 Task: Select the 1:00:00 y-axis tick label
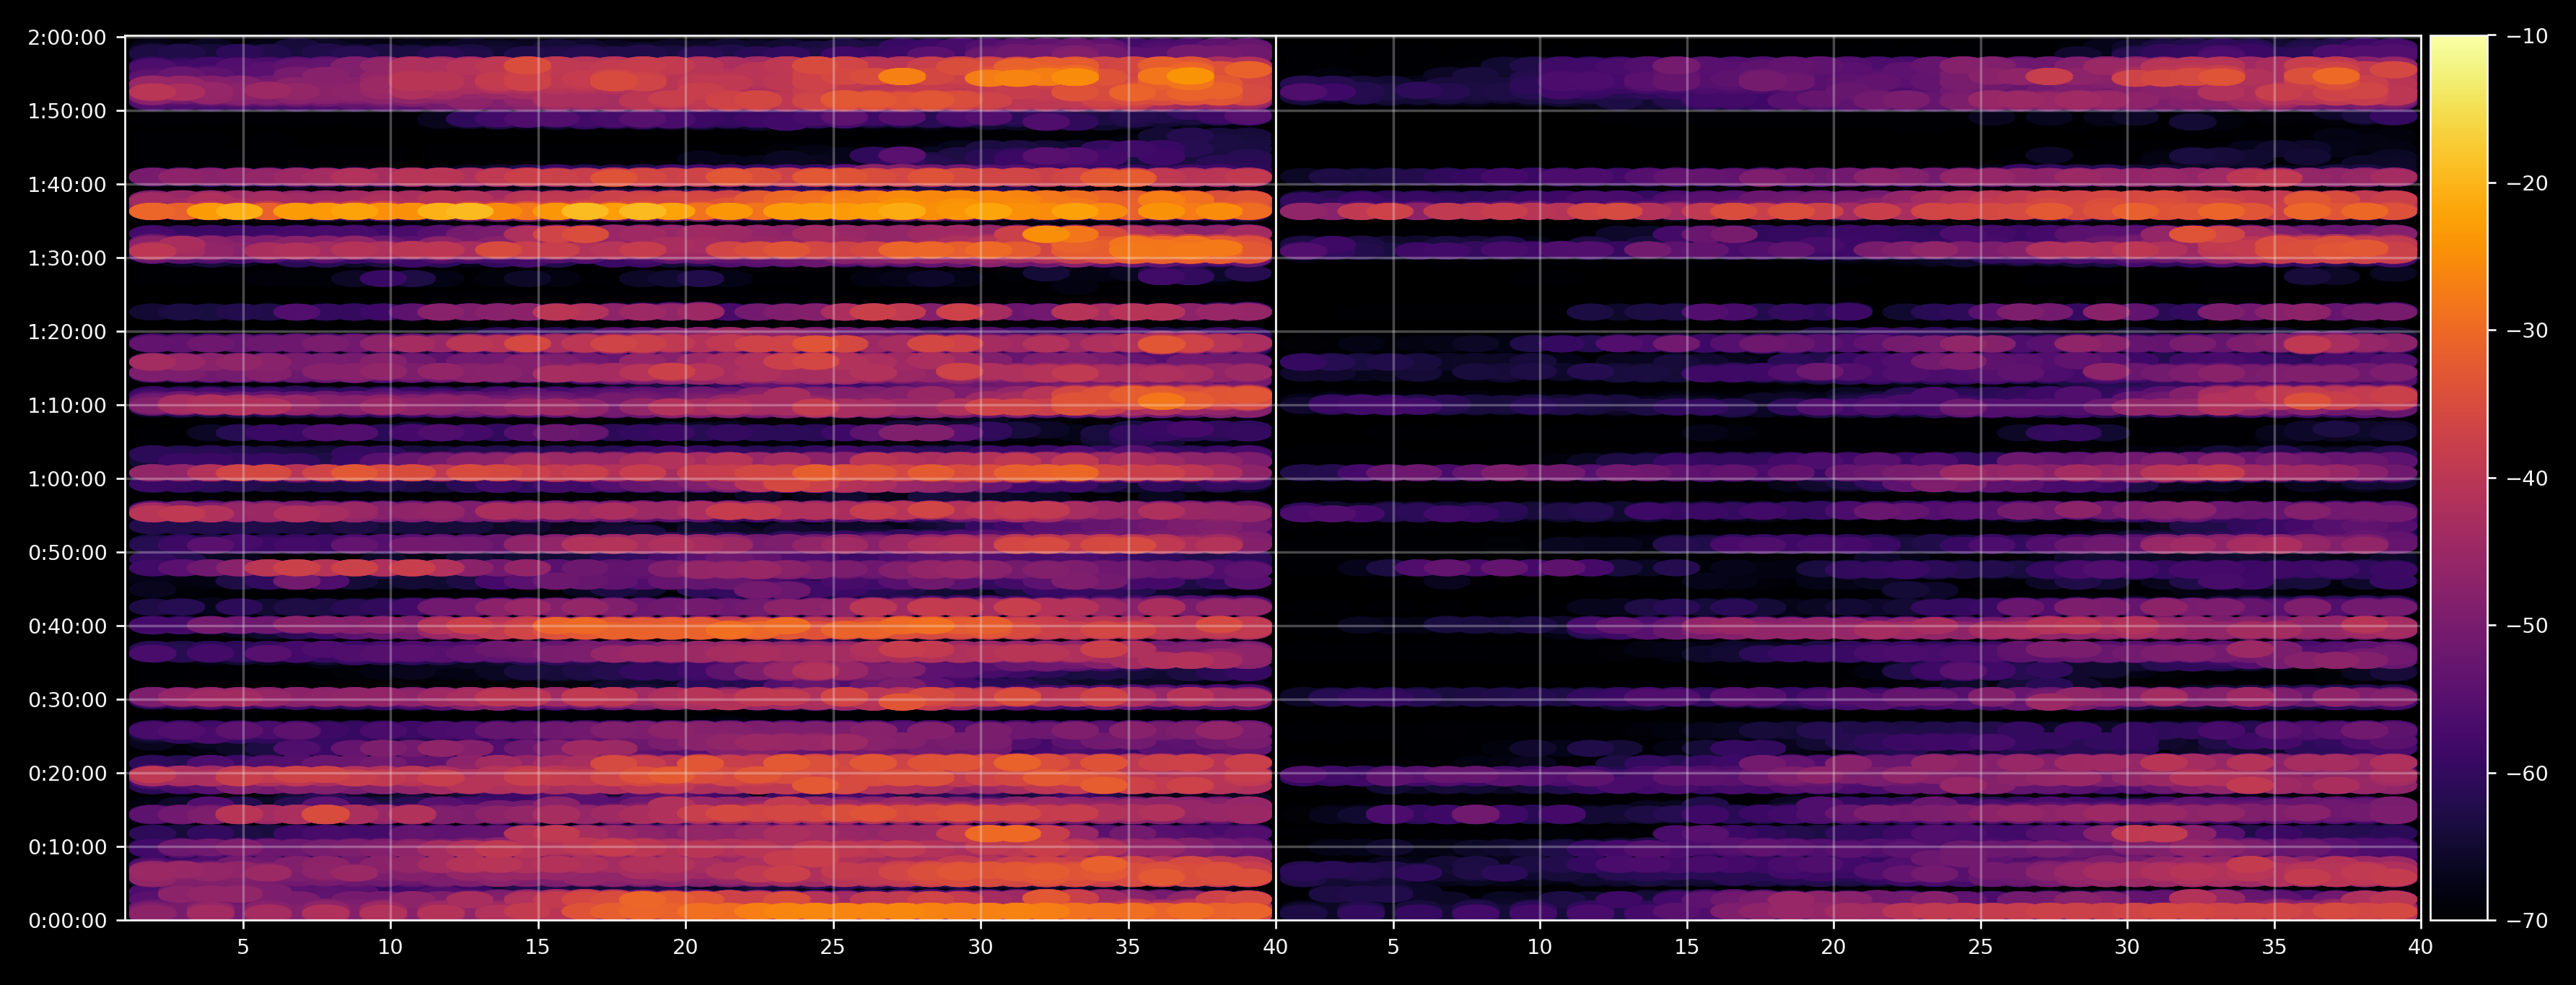tap(67, 479)
